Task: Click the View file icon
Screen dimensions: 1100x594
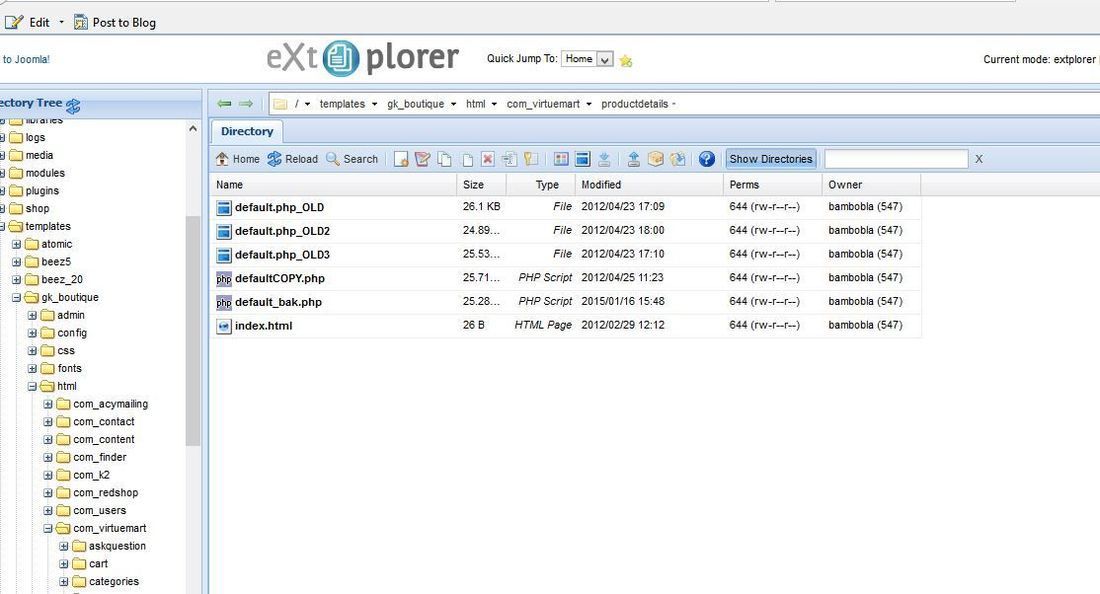Action: 561,159
